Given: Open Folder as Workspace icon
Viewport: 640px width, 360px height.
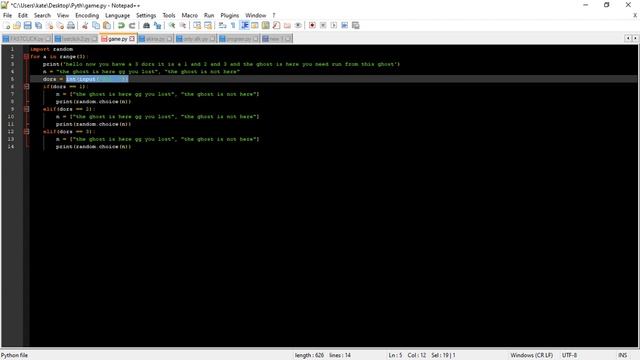Looking at the screenshot, I should 287,25.
